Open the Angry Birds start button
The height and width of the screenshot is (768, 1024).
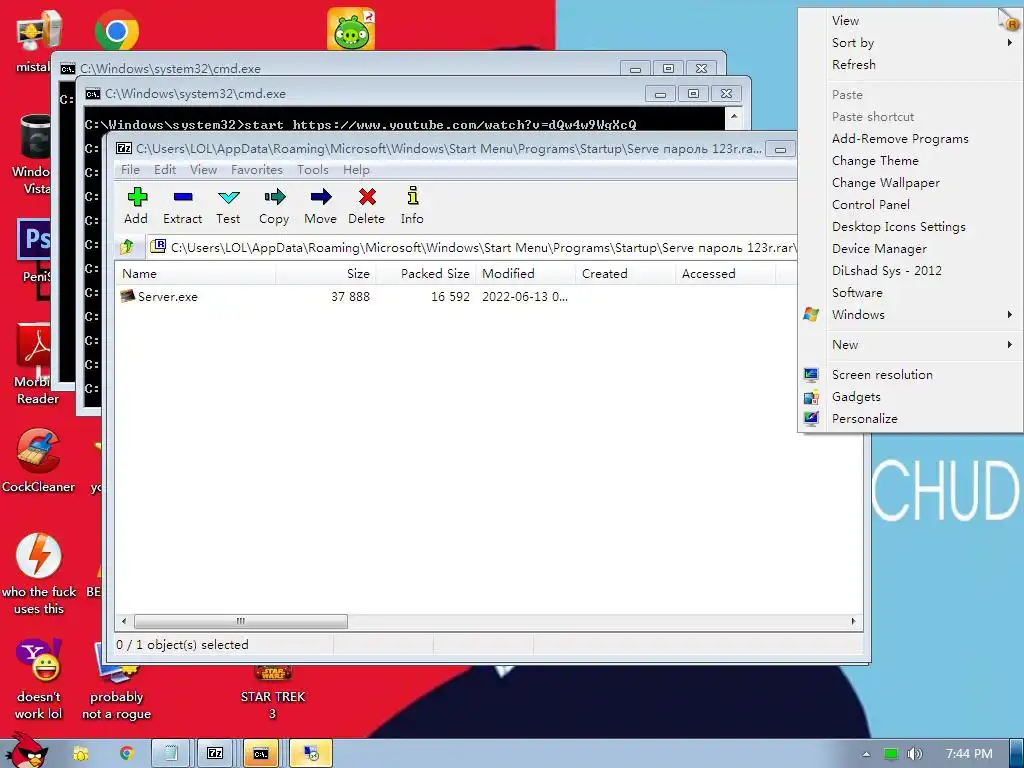pos(27,751)
